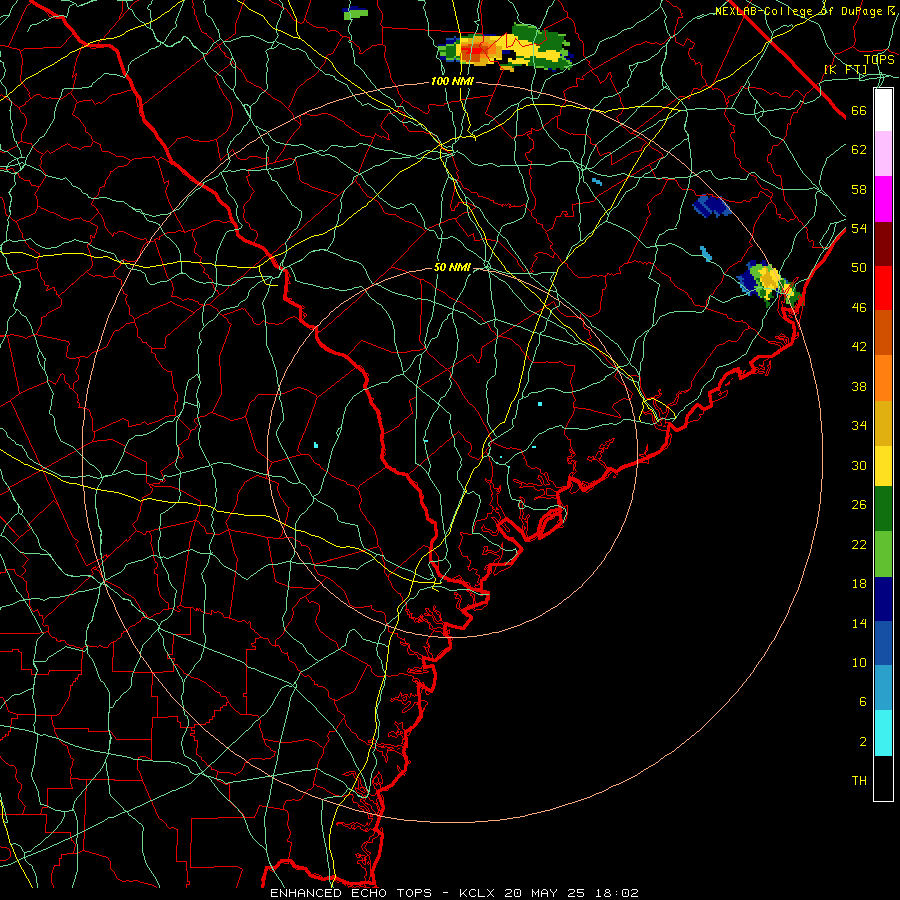The width and height of the screenshot is (900, 900).
Task: Click the legend value "62"
Action: click(x=859, y=150)
